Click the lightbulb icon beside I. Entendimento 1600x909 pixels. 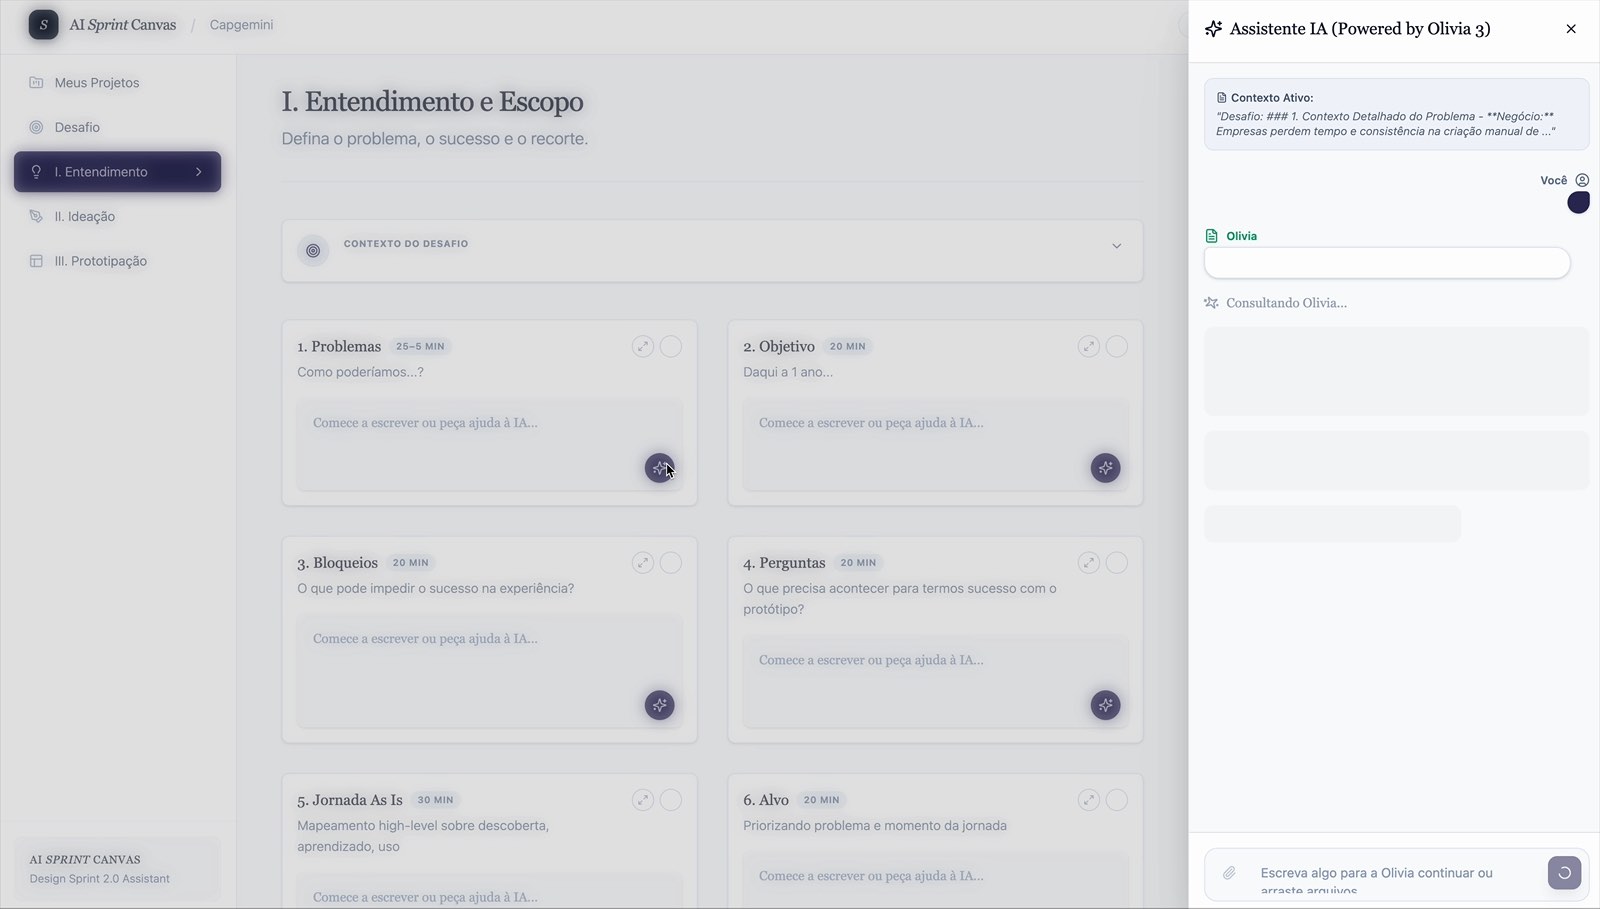(x=36, y=172)
